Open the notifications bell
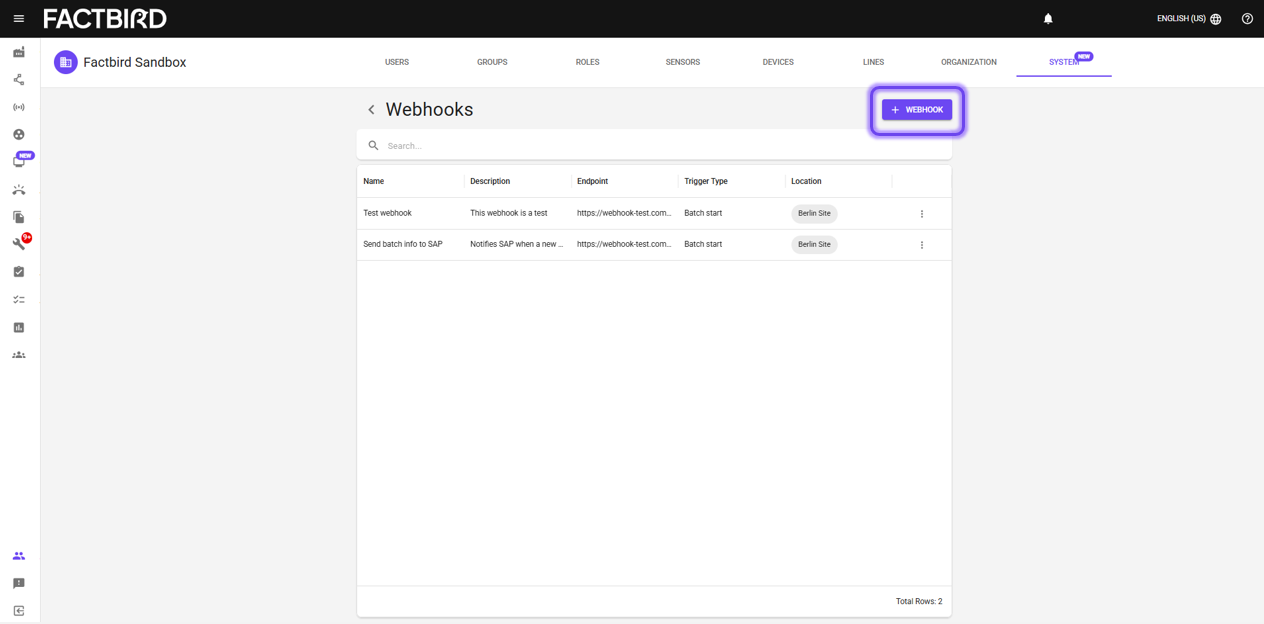Viewport: 1264px width, 624px height. click(x=1048, y=19)
